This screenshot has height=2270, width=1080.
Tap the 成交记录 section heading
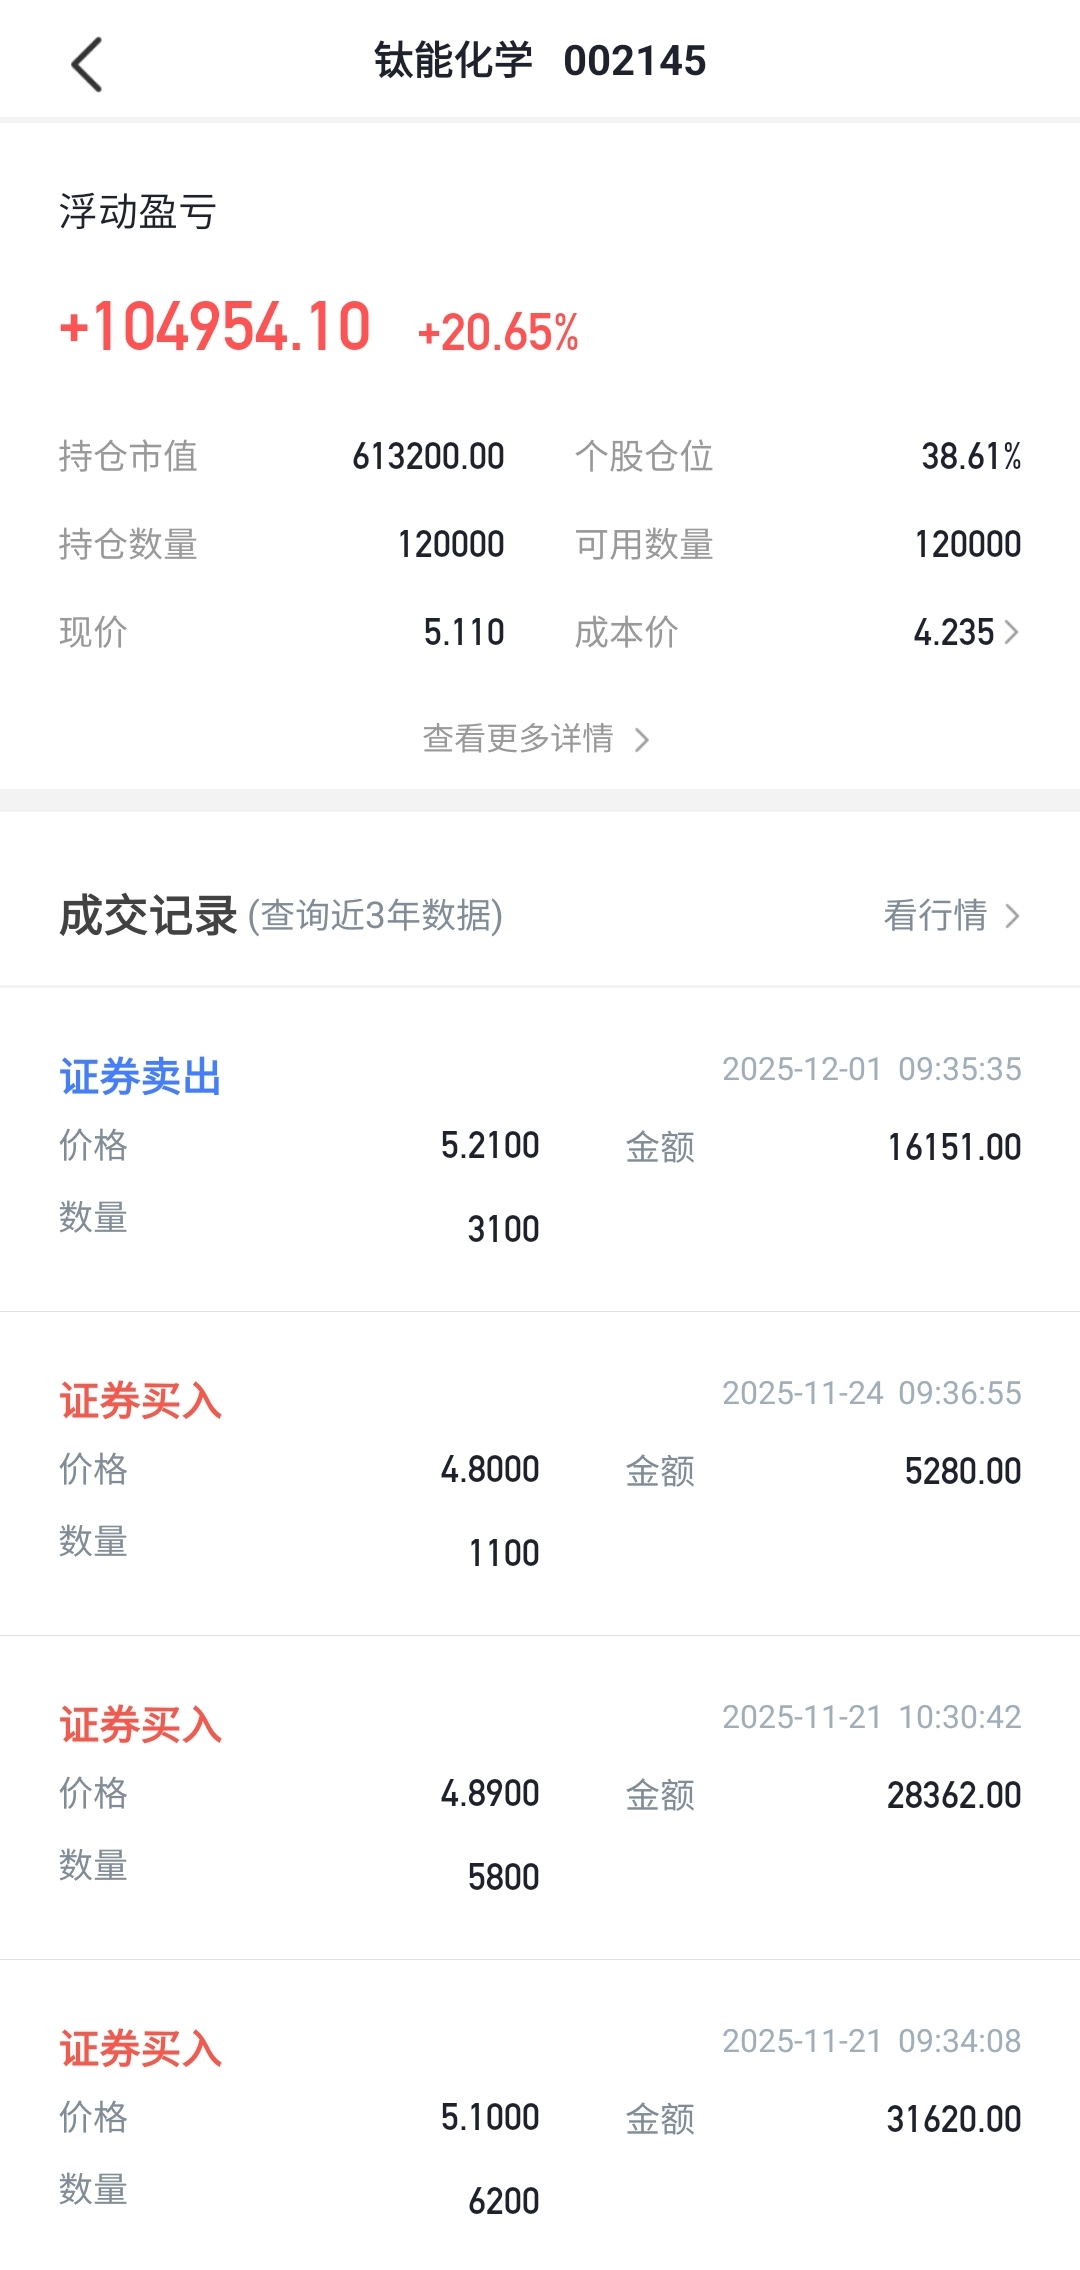148,916
